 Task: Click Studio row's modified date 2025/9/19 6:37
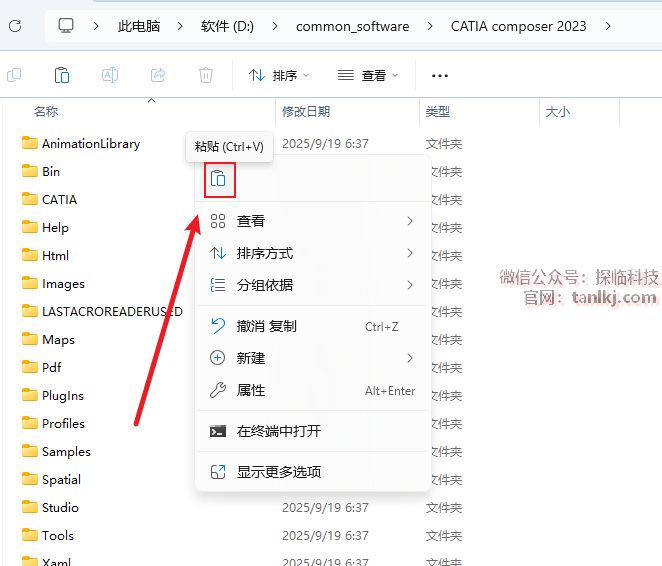(x=325, y=507)
